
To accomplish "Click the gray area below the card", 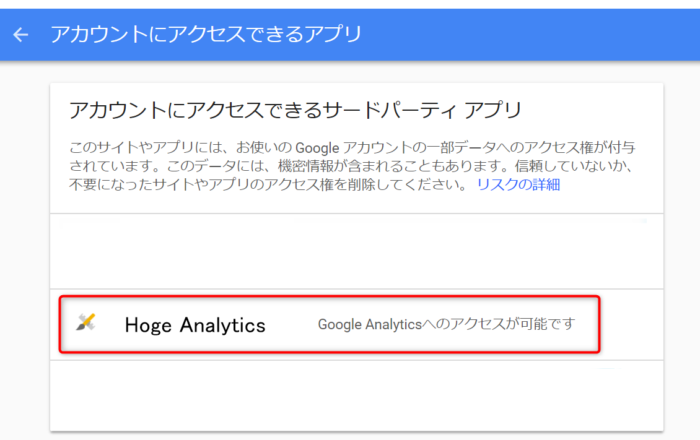I will 356,436.
